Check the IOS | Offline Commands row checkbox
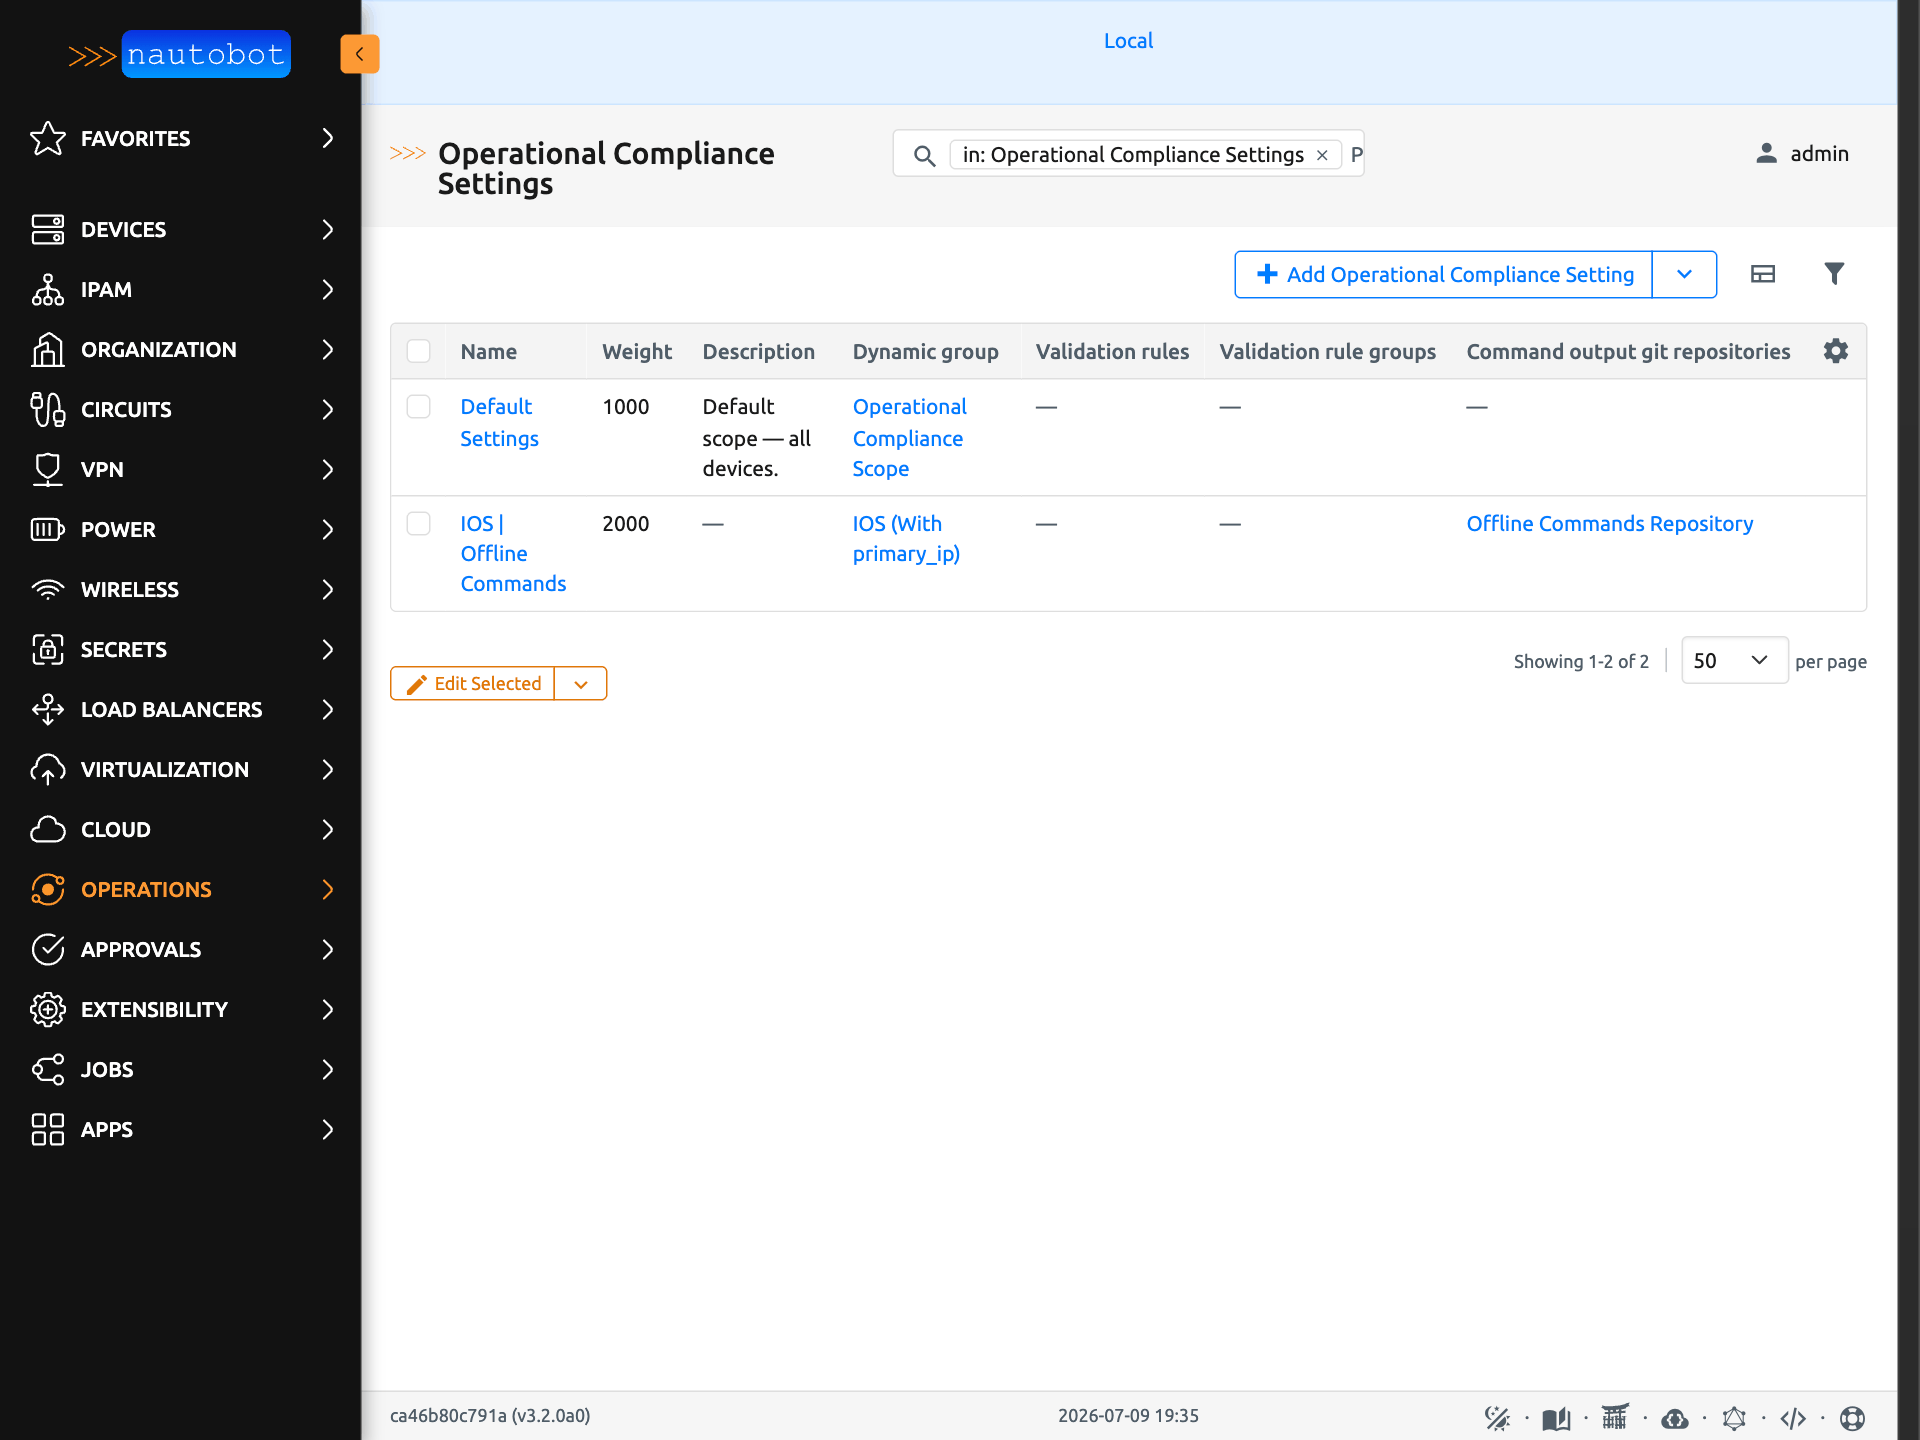 point(419,524)
